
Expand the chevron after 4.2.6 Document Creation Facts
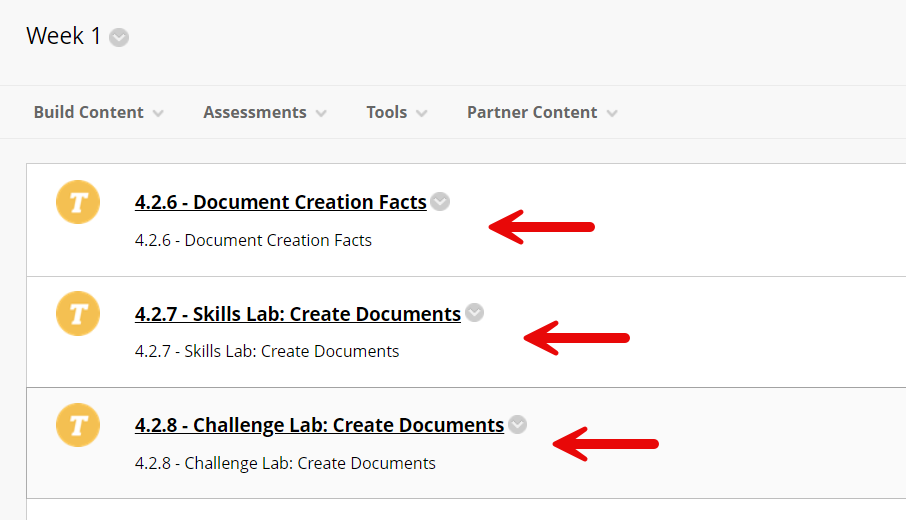coord(440,202)
